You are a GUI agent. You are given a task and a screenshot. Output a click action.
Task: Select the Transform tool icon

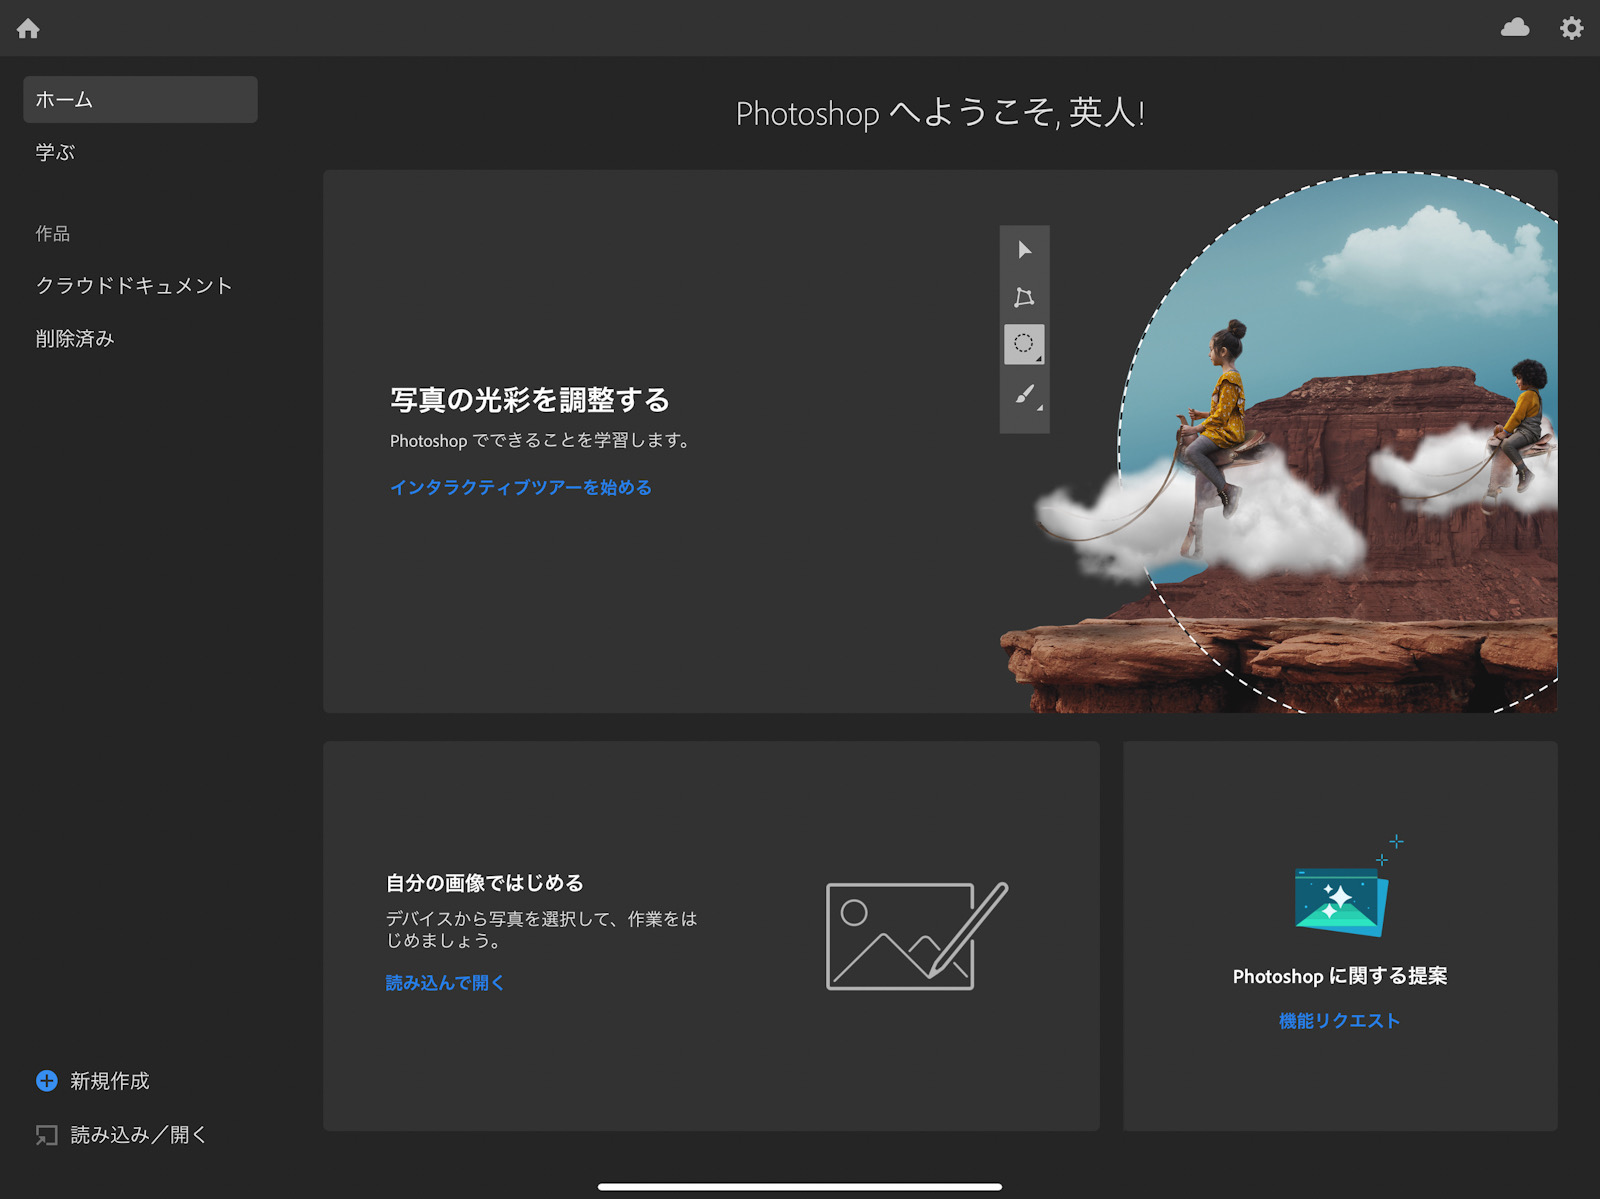pyautogui.click(x=1024, y=297)
